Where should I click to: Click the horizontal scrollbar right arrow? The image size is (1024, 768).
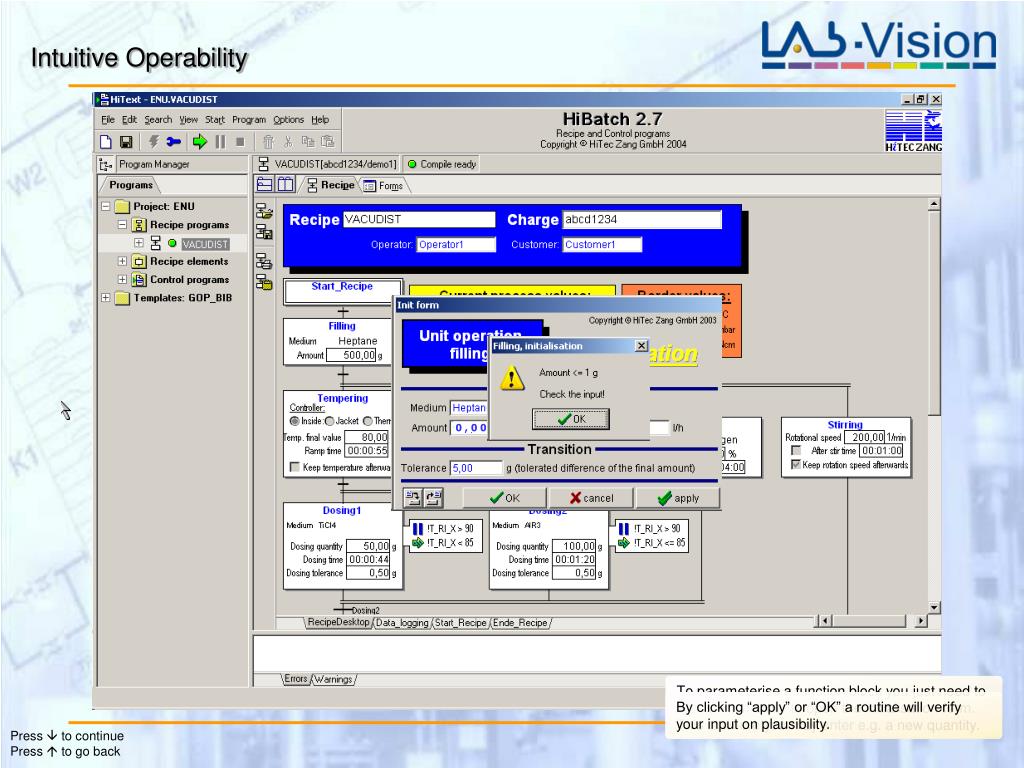coord(921,621)
